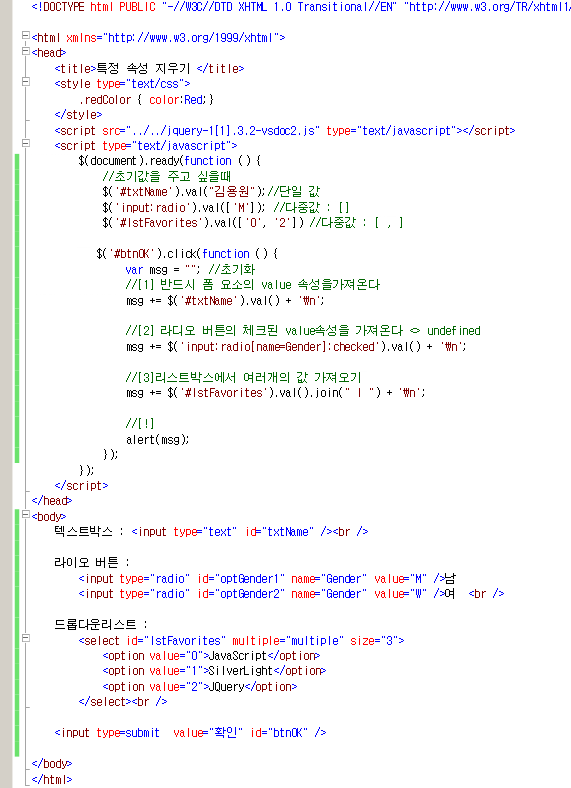Click the value="확인" attribute of the submit input

point(208,733)
